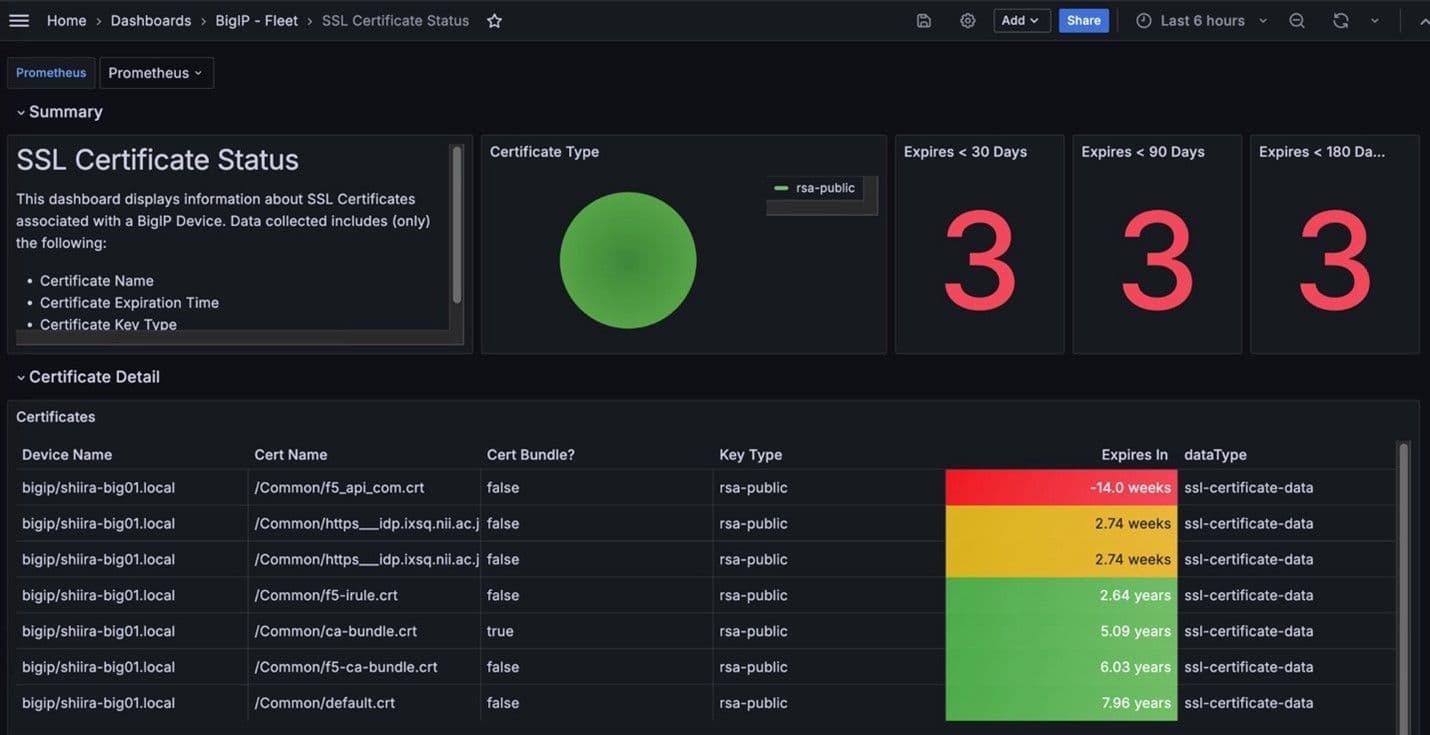Star this dashboard as favorite
Viewport: 1430px width, 735px height.
point(494,21)
